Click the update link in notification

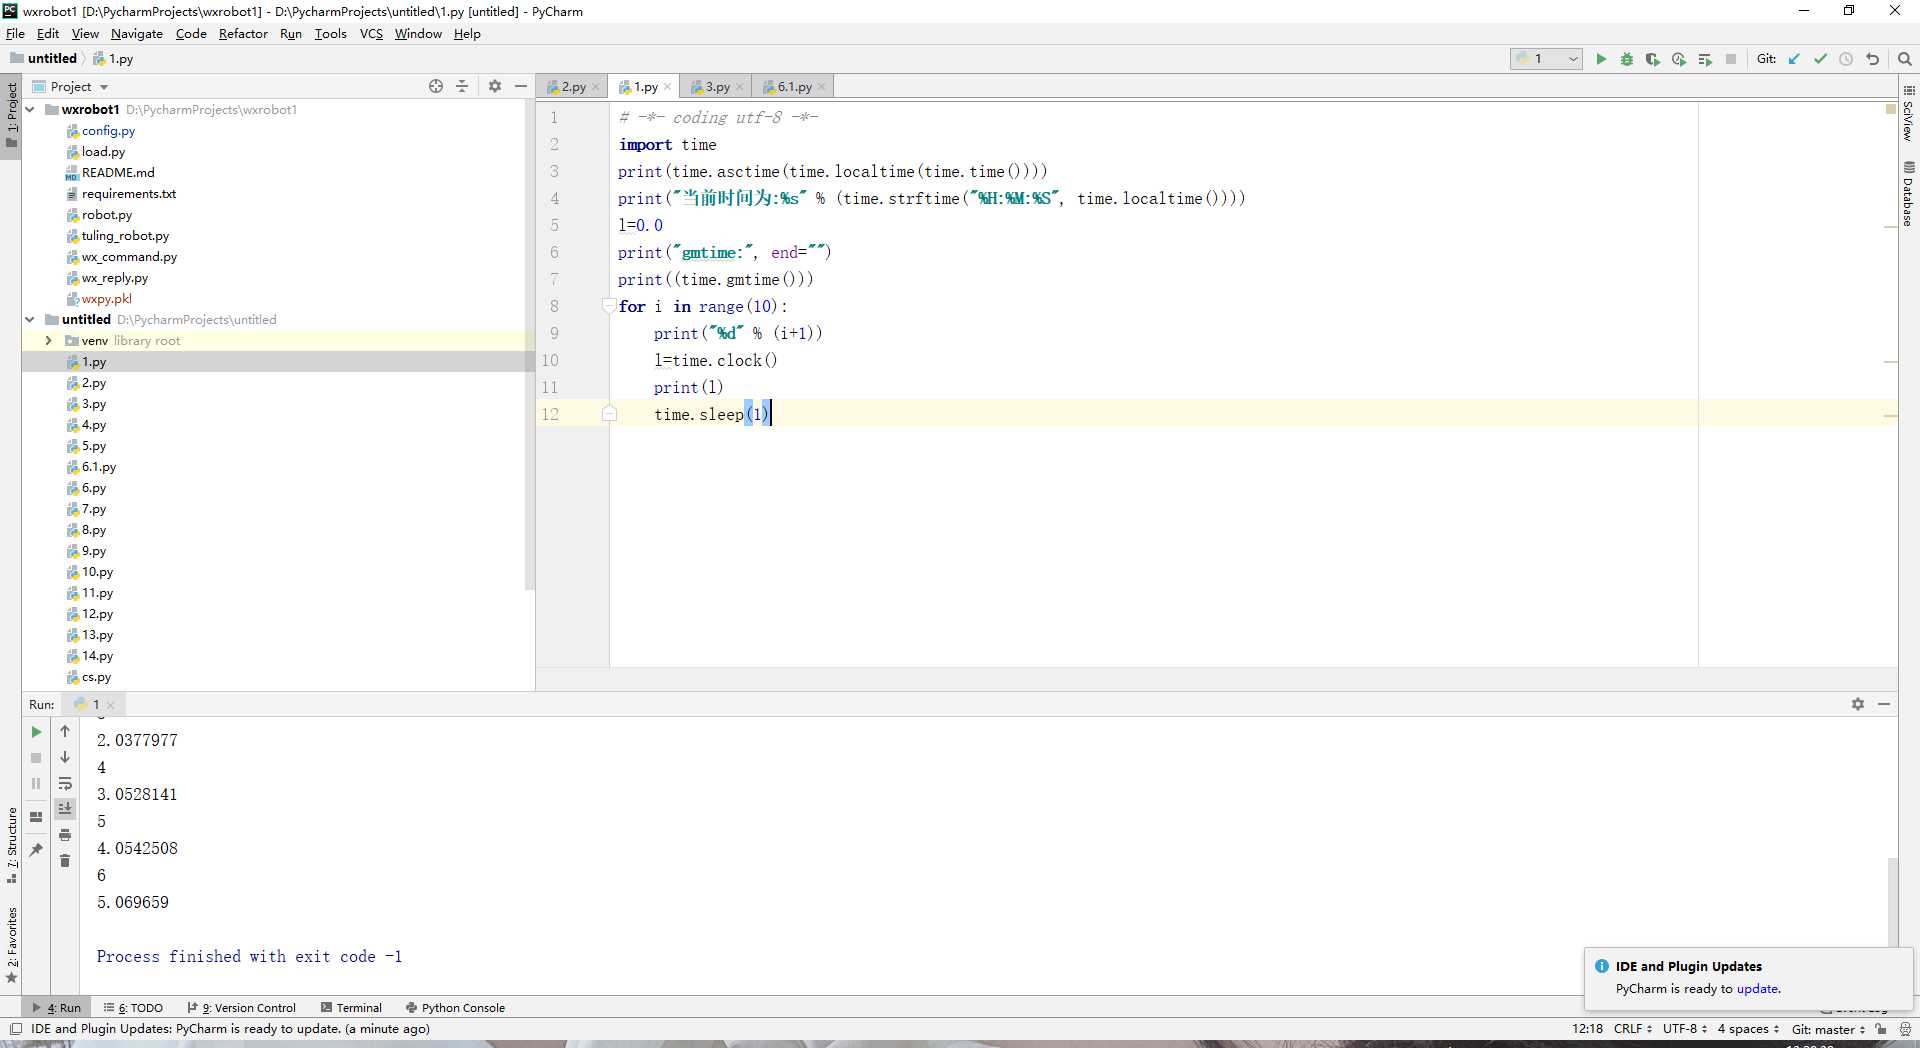coord(1757,989)
